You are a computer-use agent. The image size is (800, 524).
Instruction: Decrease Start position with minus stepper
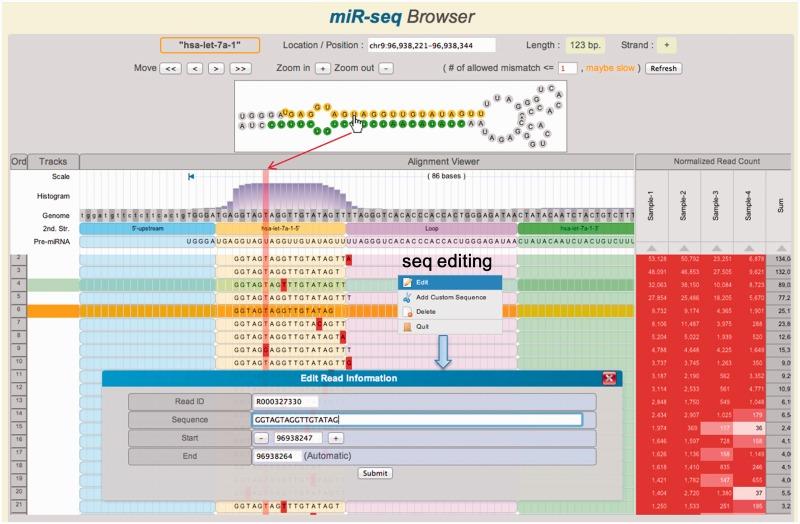(261, 438)
